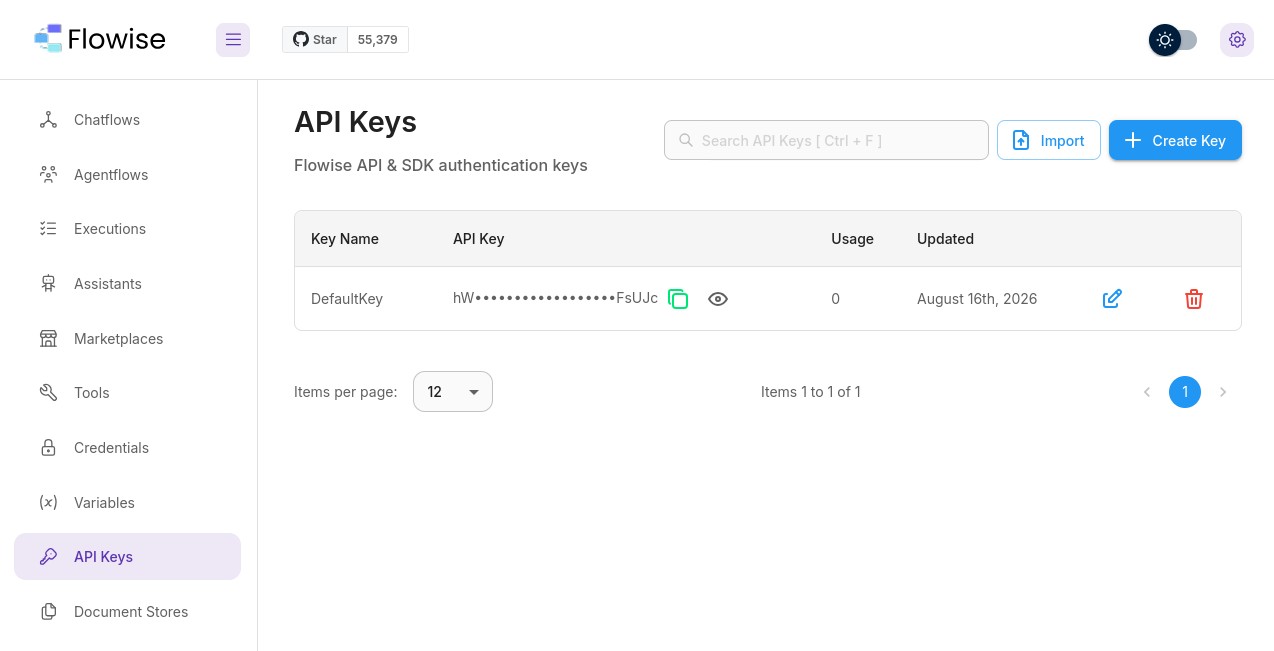The height and width of the screenshot is (651, 1274).
Task: Click the Credentials lock icon
Action: tap(48, 448)
